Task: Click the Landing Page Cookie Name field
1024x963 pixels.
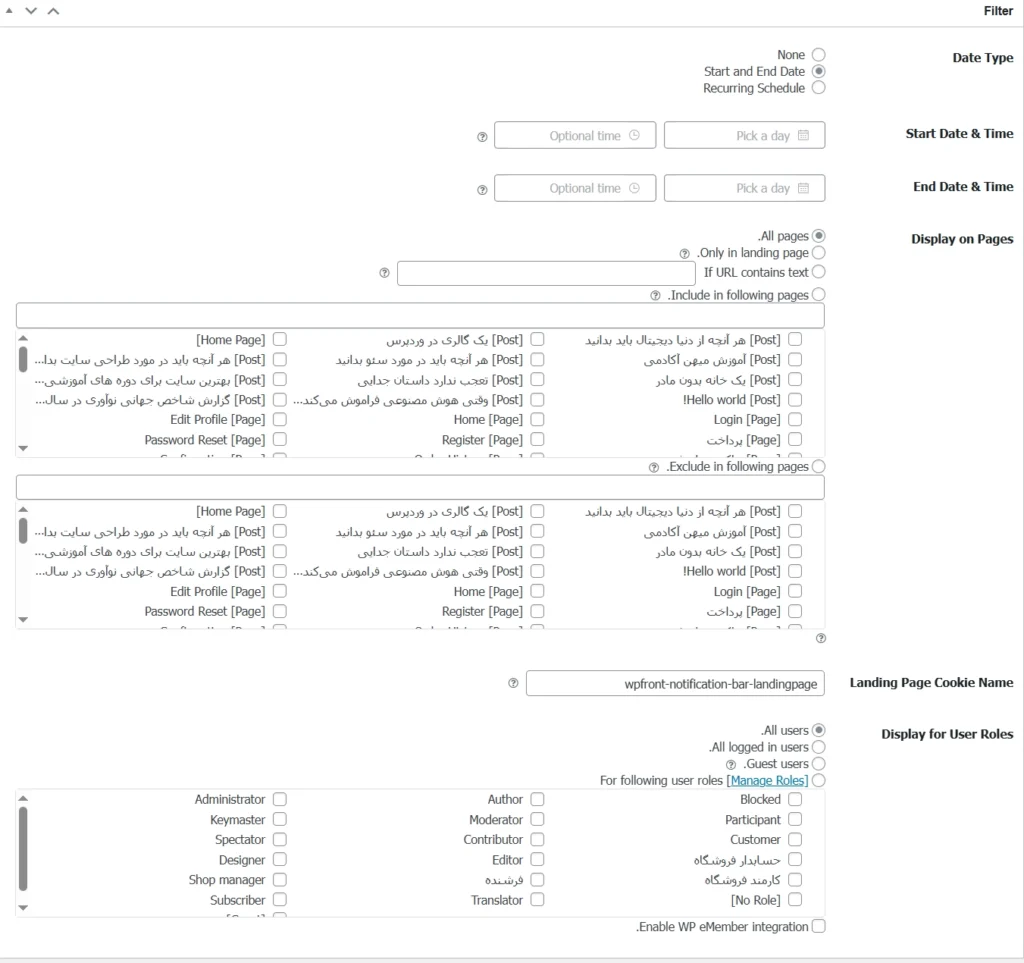Action: tap(675, 683)
